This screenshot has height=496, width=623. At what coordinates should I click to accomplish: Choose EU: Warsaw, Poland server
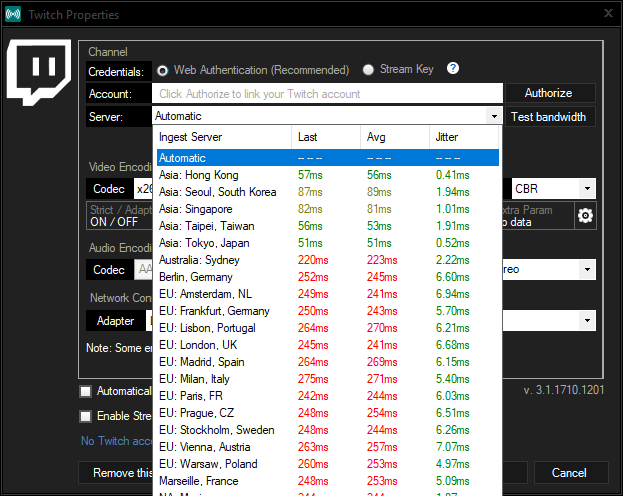[x=328, y=464]
